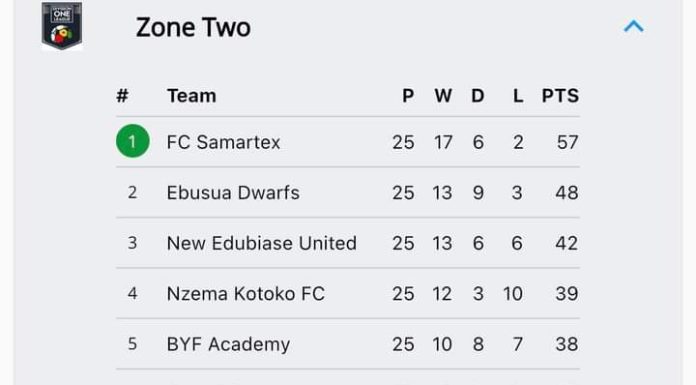696x385 pixels.
Task: Click the D column header
Action: tap(478, 96)
